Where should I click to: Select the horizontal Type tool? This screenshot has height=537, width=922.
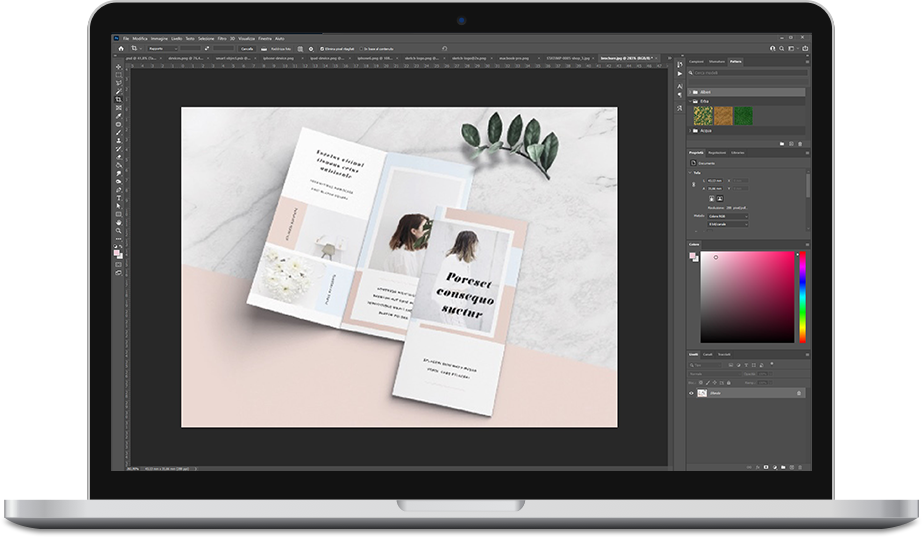point(119,198)
